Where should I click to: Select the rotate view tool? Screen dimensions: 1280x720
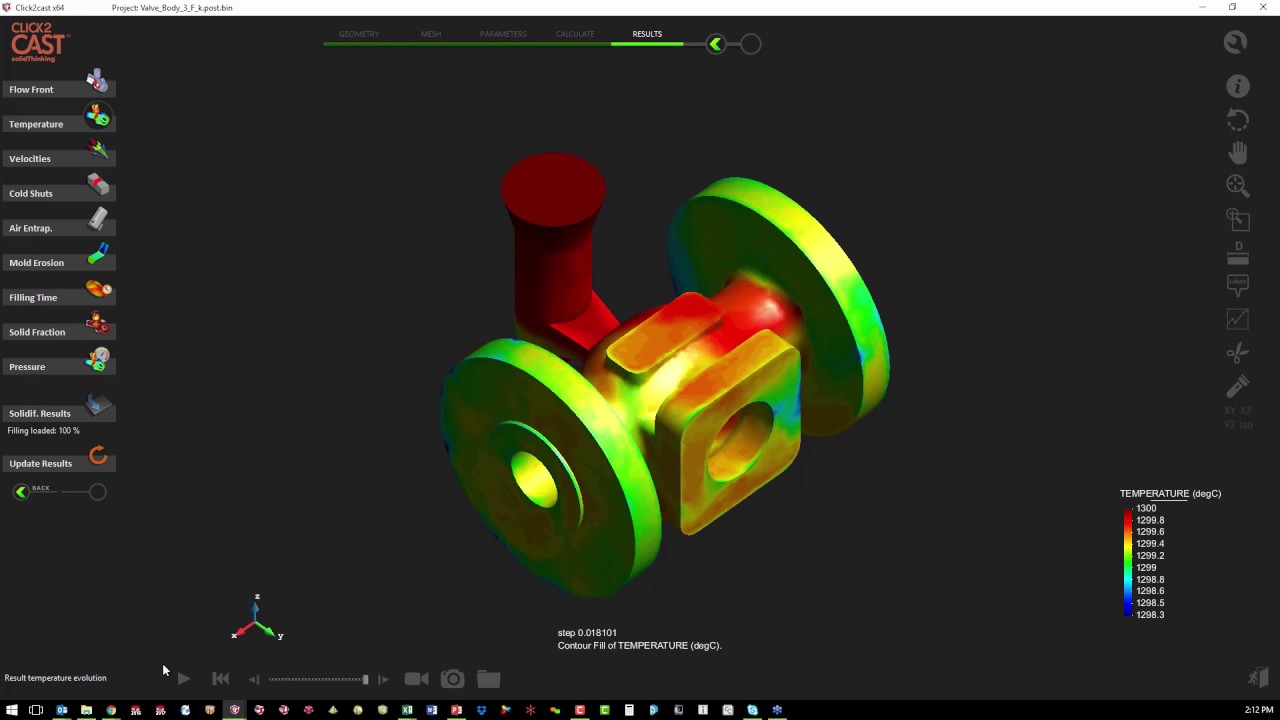pyautogui.click(x=1238, y=120)
